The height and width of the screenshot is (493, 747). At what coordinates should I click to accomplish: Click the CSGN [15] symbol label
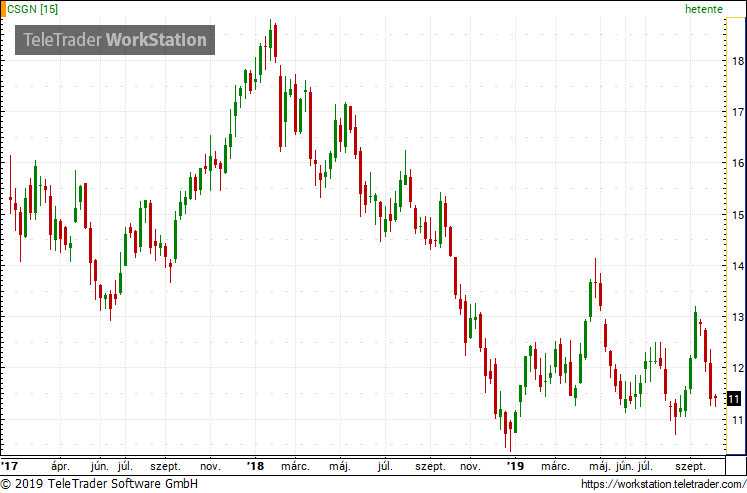click(x=32, y=9)
